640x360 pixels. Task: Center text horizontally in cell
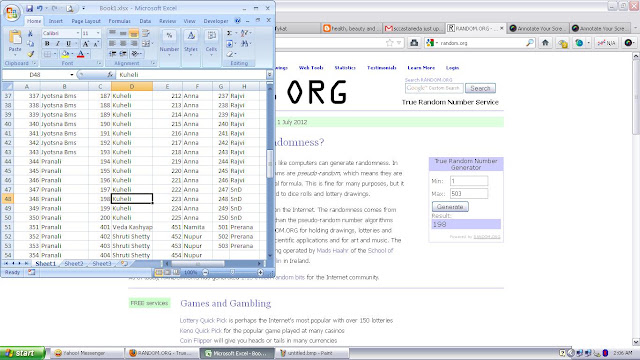click(123, 44)
